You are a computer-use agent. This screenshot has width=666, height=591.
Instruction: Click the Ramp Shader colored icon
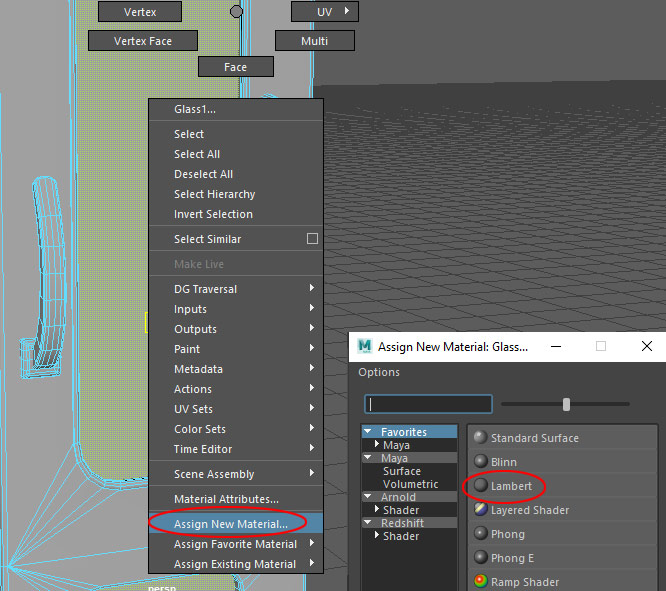coord(480,582)
